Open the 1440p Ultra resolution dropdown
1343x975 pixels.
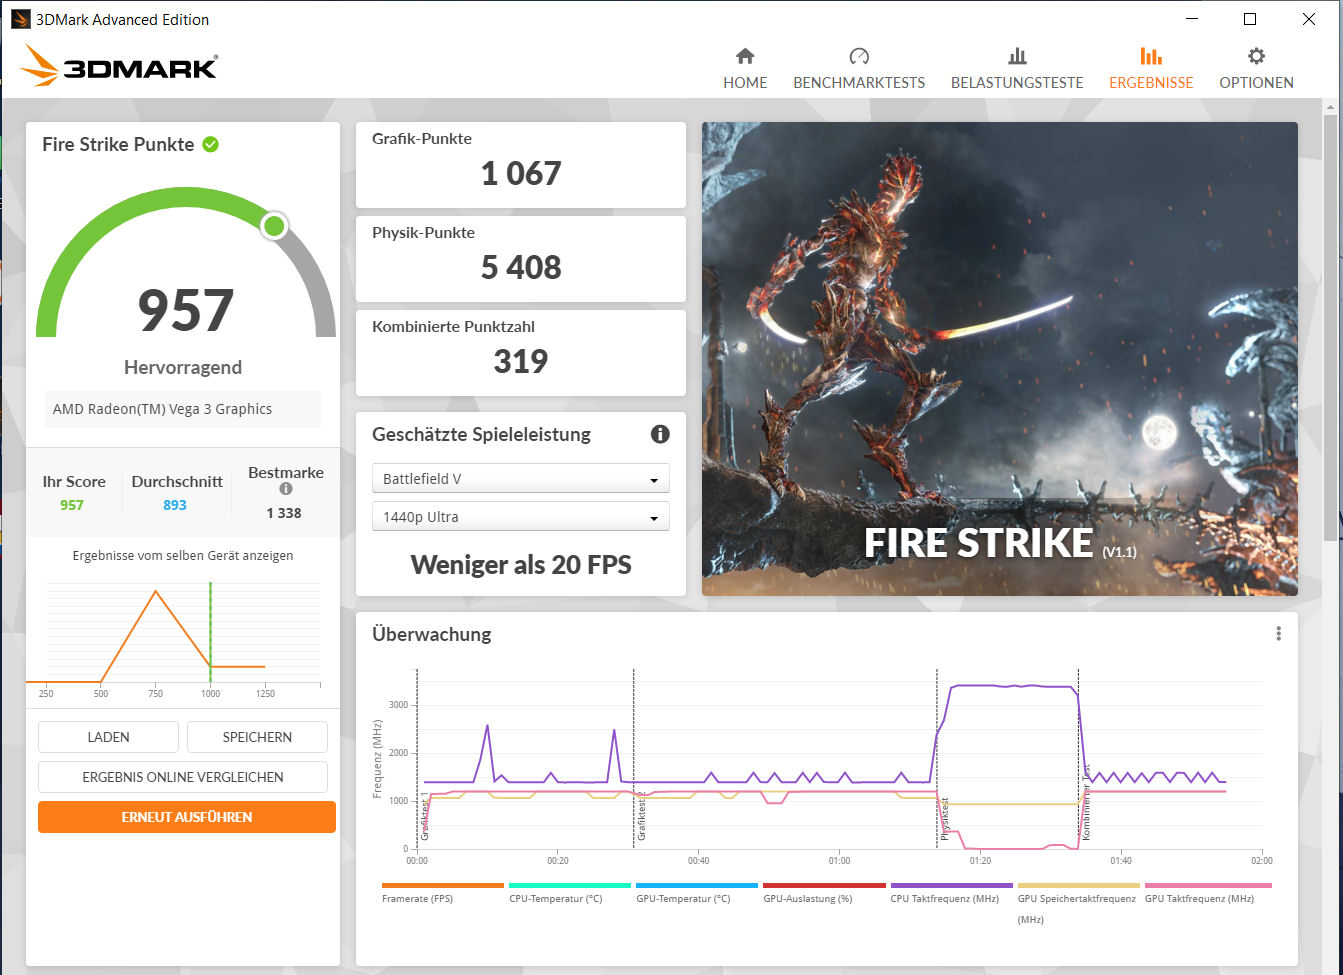[521, 517]
